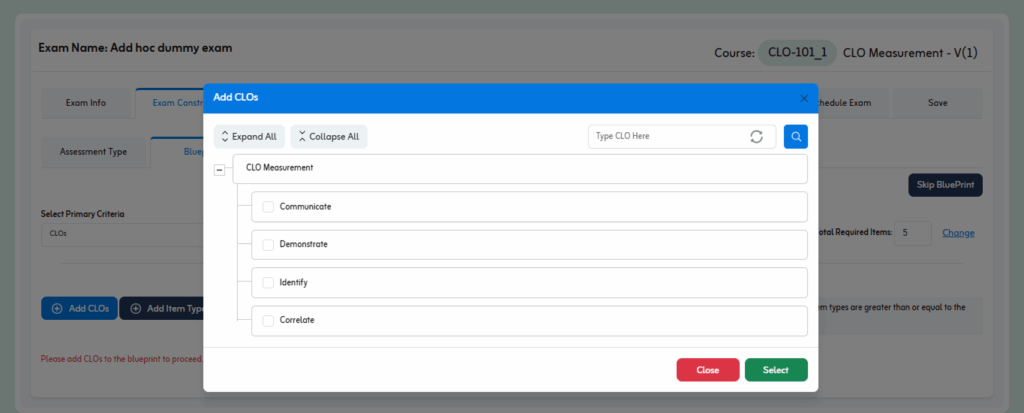This screenshot has width=1024, height=413.
Task: Type in the Type CLO Here field
Action: point(665,136)
